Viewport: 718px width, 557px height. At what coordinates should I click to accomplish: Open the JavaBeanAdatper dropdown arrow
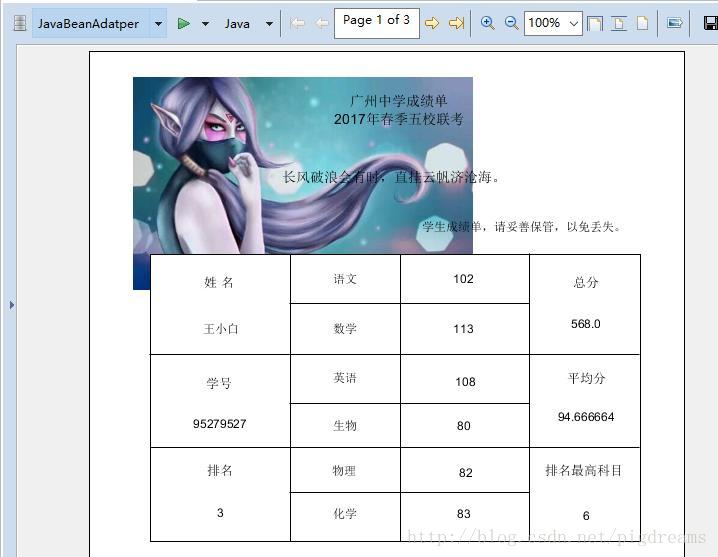(158, 23)
